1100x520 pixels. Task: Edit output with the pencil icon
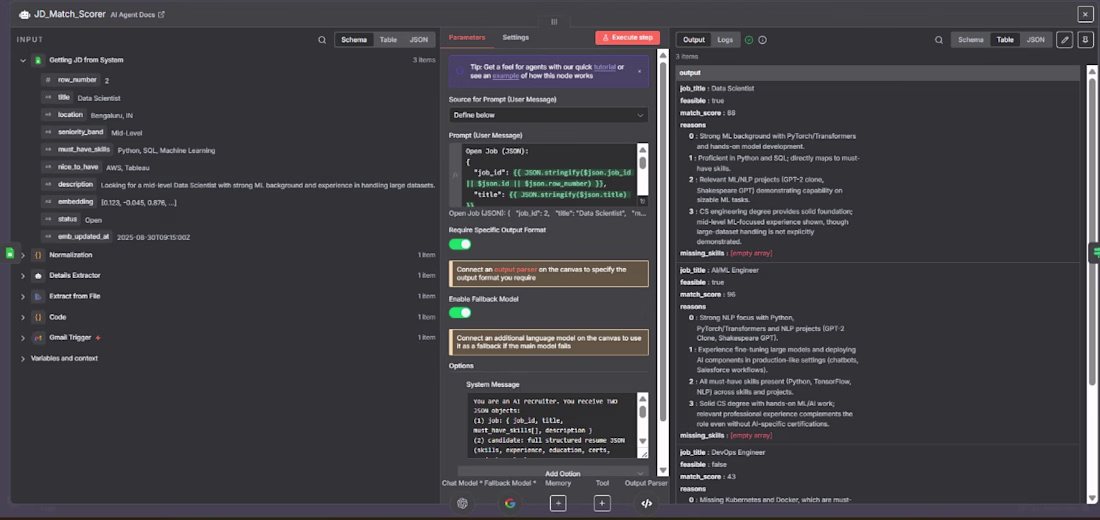click(1065, 40)
